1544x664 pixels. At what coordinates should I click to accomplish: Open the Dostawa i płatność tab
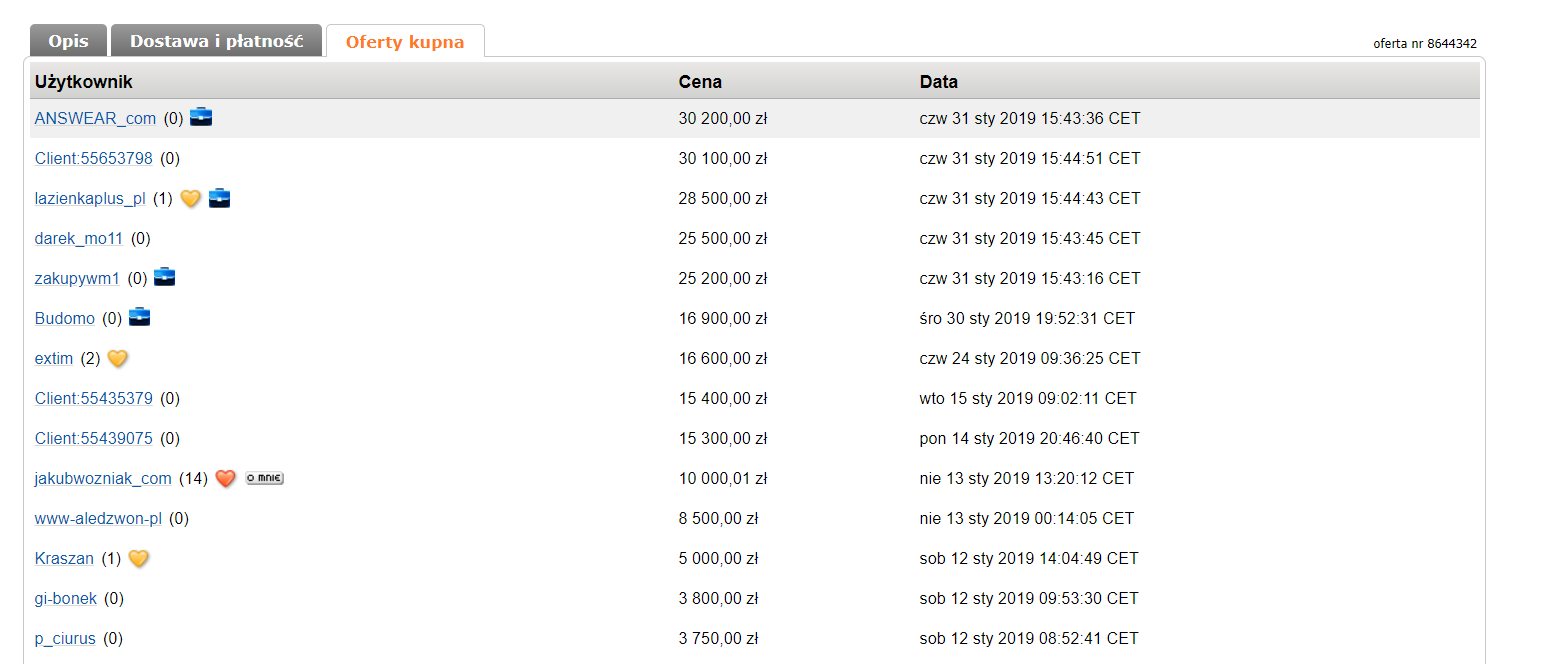pos(216,41)
